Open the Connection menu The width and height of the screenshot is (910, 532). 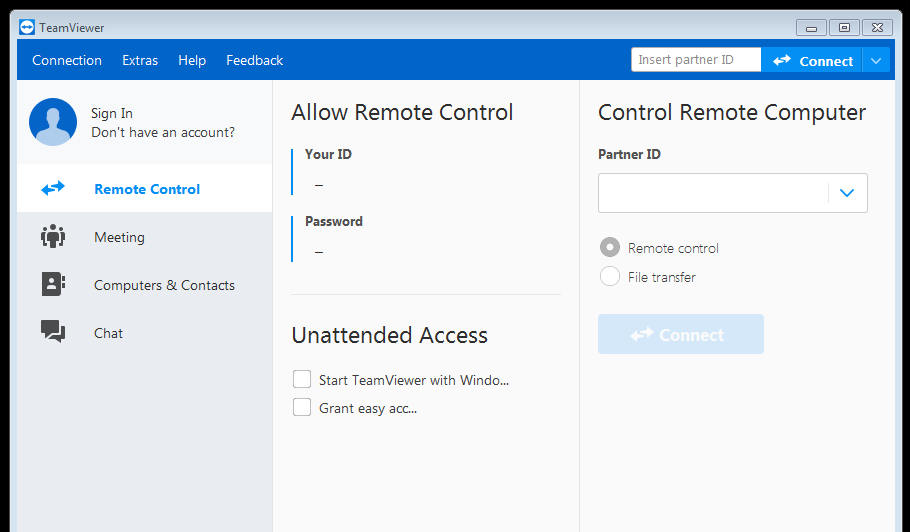67,60
